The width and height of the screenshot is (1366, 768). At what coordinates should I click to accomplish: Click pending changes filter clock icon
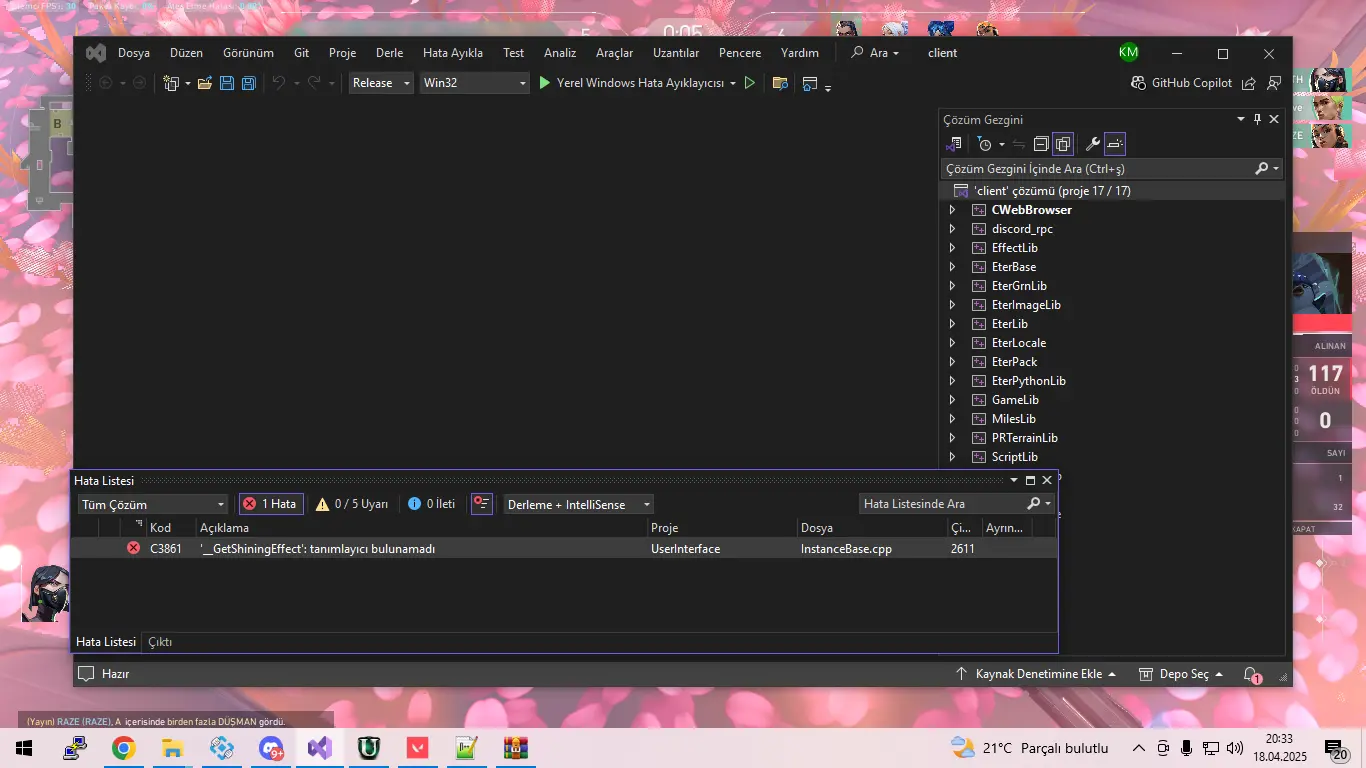pyautogui.click(x=984, y=144)
